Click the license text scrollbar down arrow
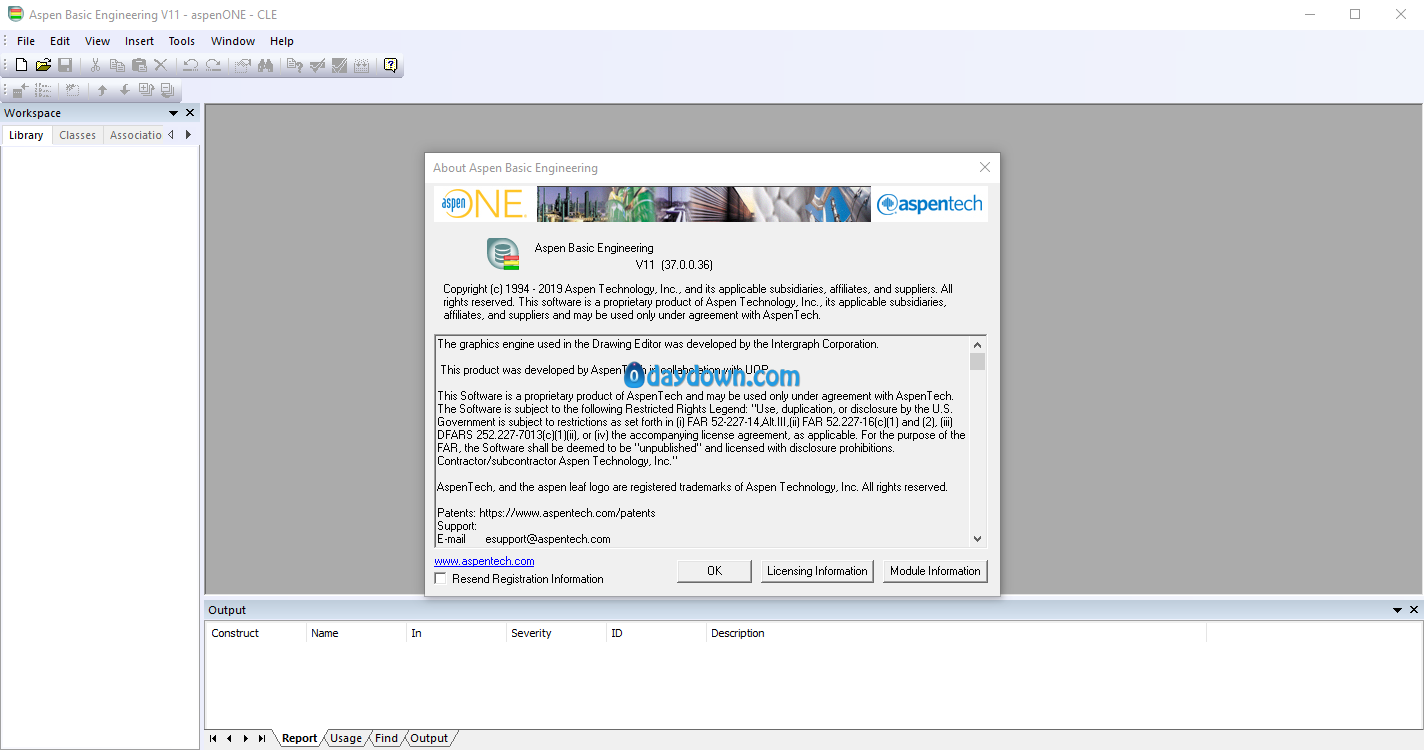This screenshot has width=1424, height=750. point(977,538)
